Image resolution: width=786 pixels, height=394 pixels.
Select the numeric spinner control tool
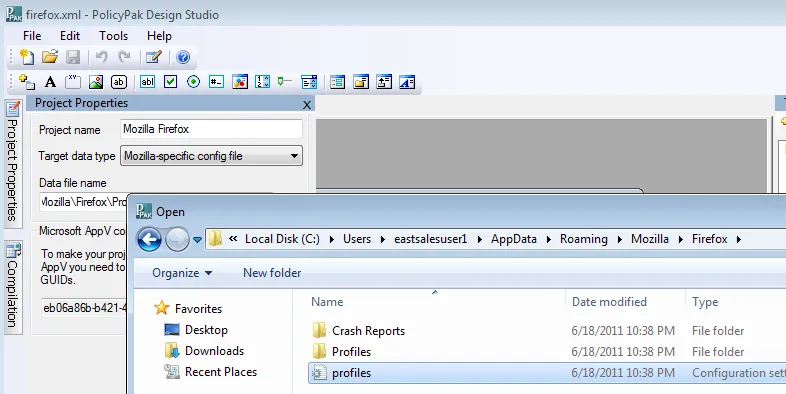click(x=263, y=82)
